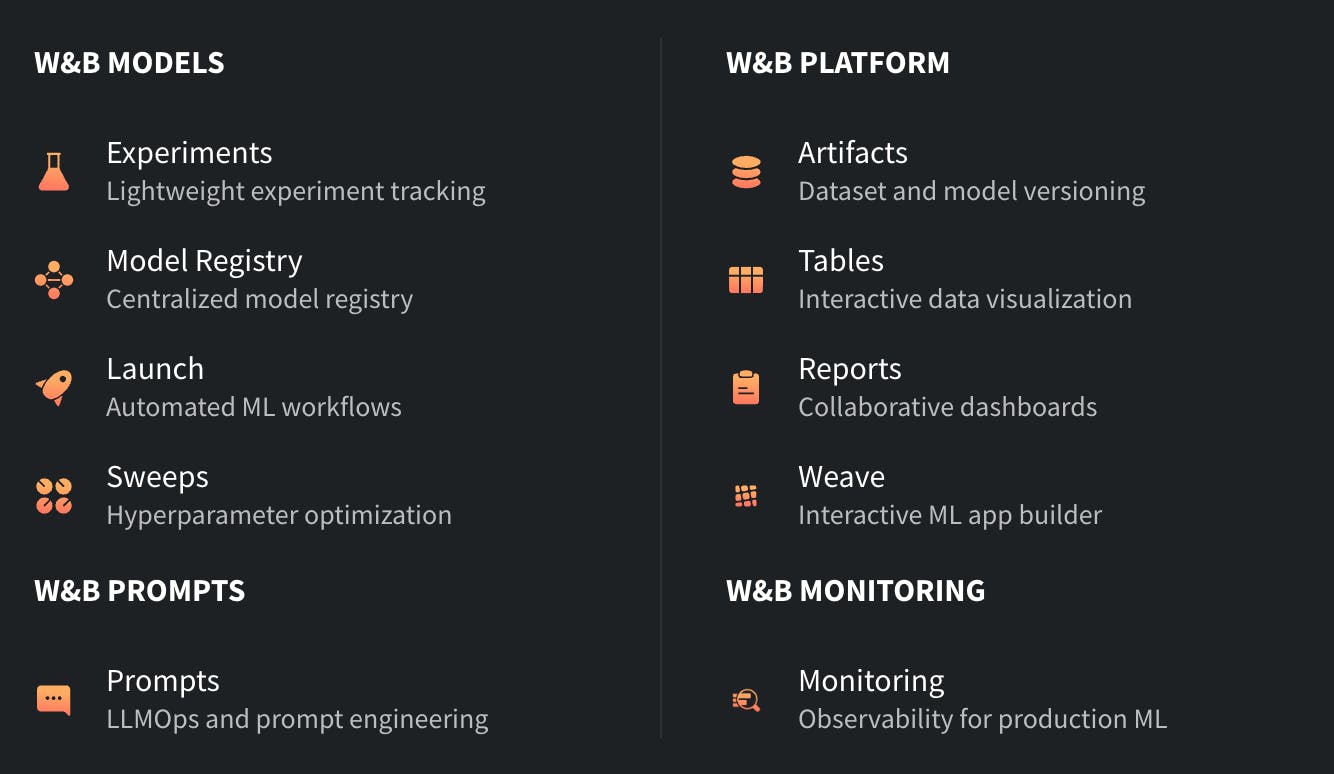This screenshot has width=1334, height=774.
Task: Click the Tables grid icon
Action: 746,280
